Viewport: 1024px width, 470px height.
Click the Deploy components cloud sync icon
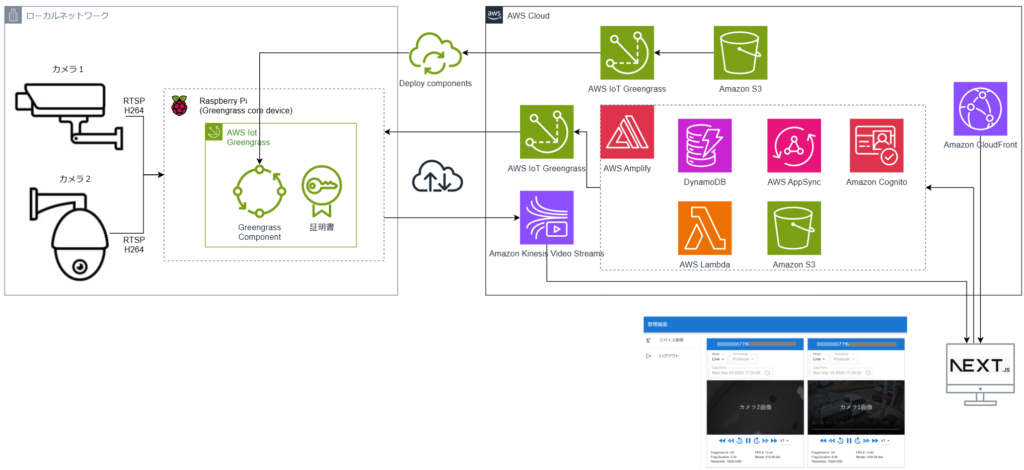(x=436, y=55)
